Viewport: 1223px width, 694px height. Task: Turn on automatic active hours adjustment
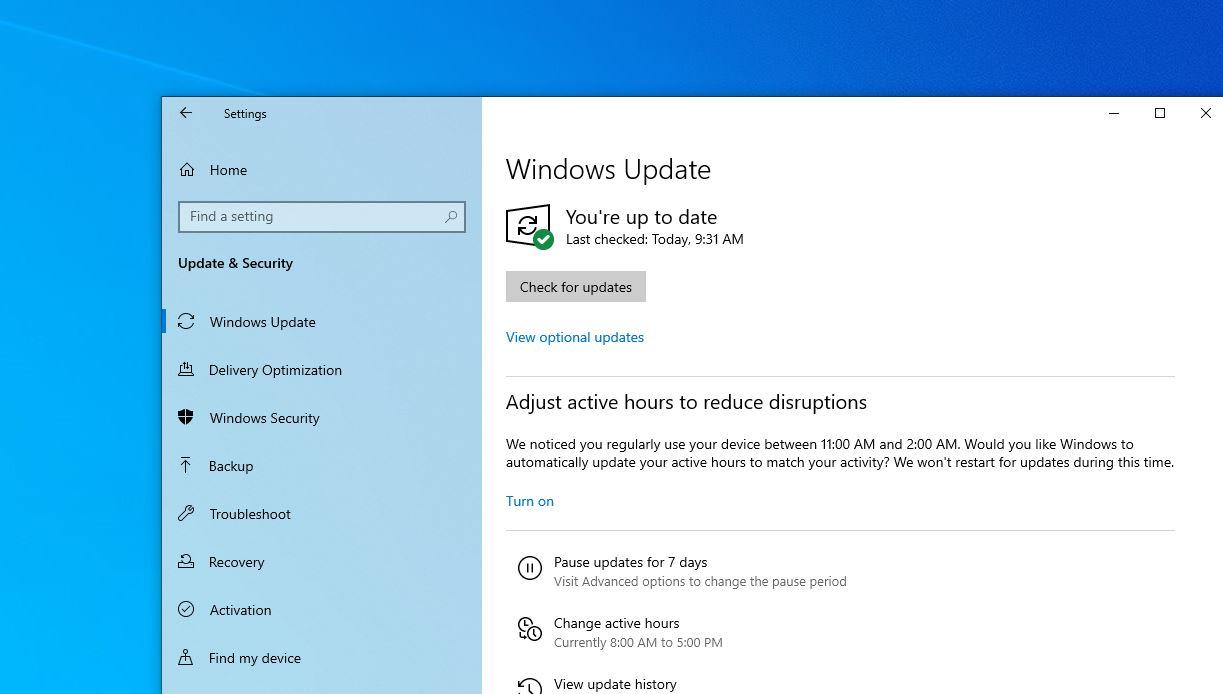coord(529,501)
